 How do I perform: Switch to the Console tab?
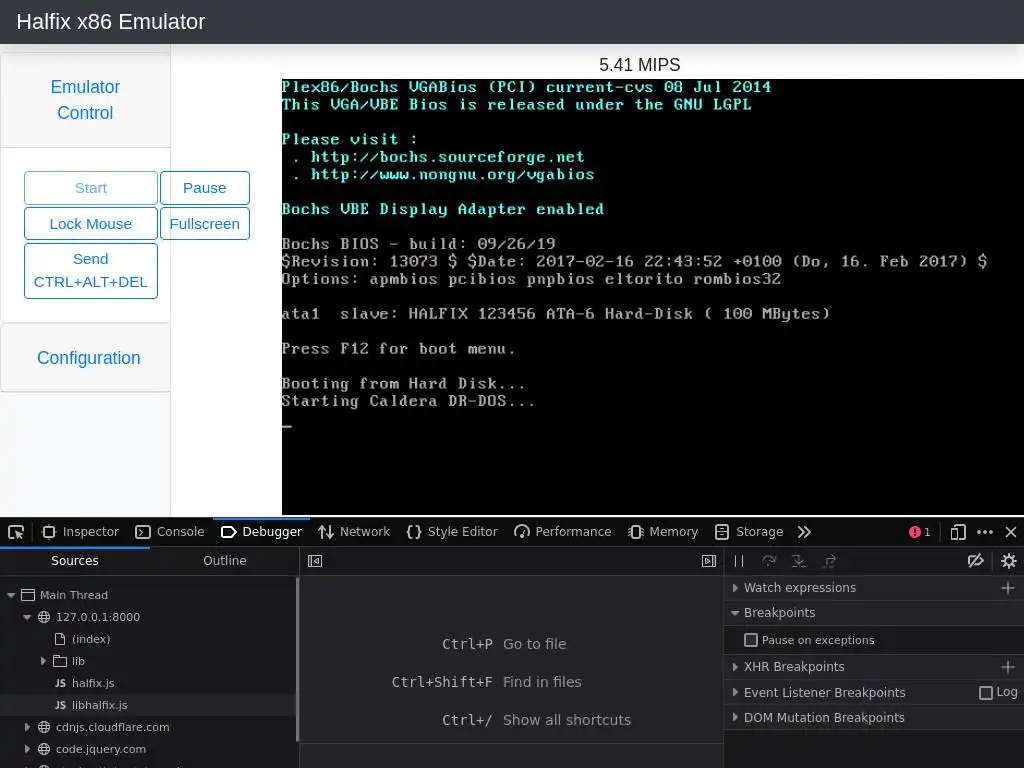pyautogui.click(x=170, y=532)
